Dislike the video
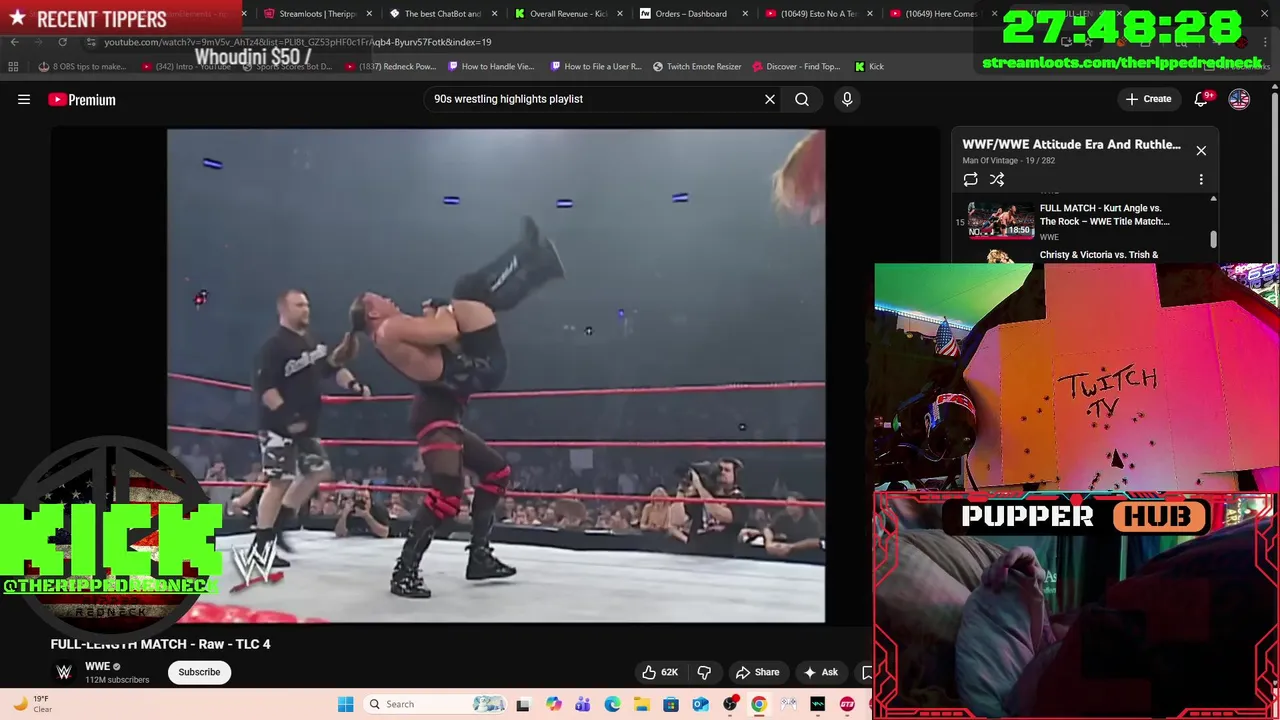 pos(704,672)
